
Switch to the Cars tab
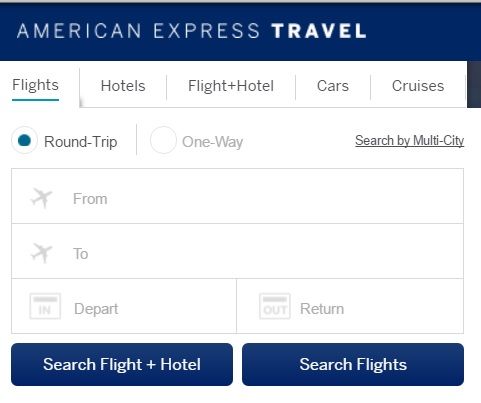tap(333, 86)
